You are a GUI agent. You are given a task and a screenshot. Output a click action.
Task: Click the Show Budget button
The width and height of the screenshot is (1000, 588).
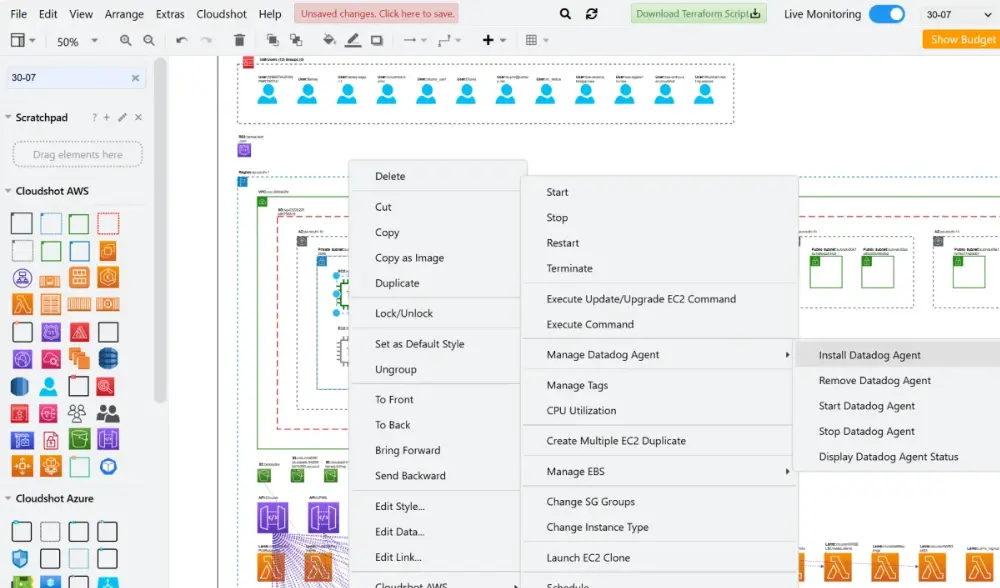[x=962, y=40]
